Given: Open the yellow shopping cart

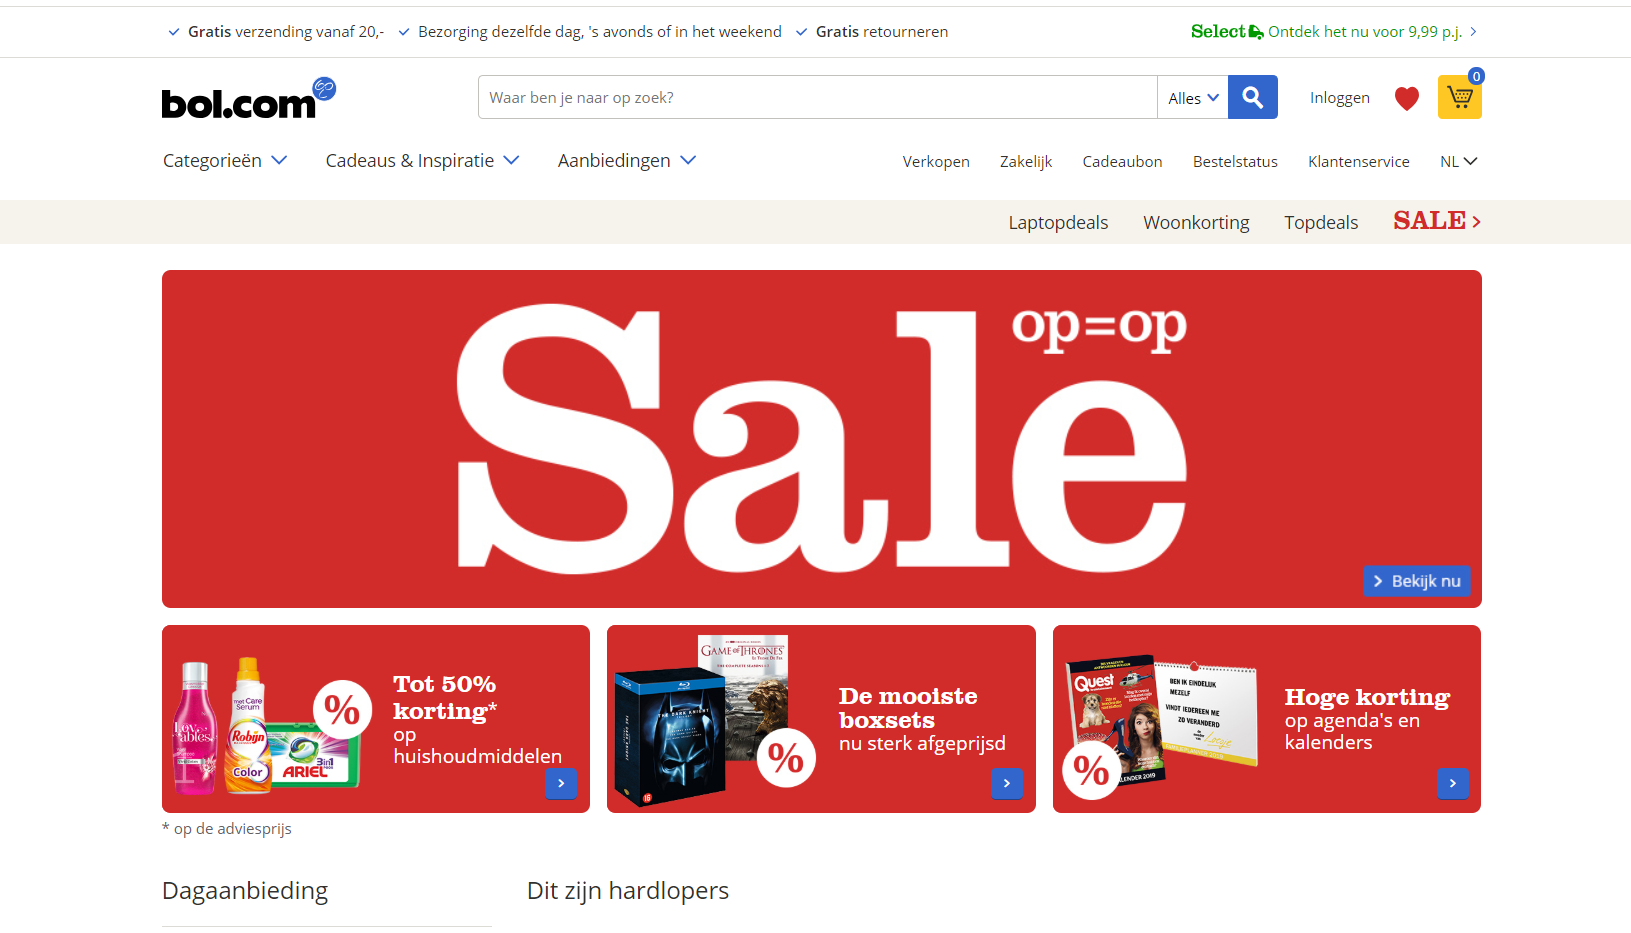Looking at the screenshot, I should (1459, 97).
